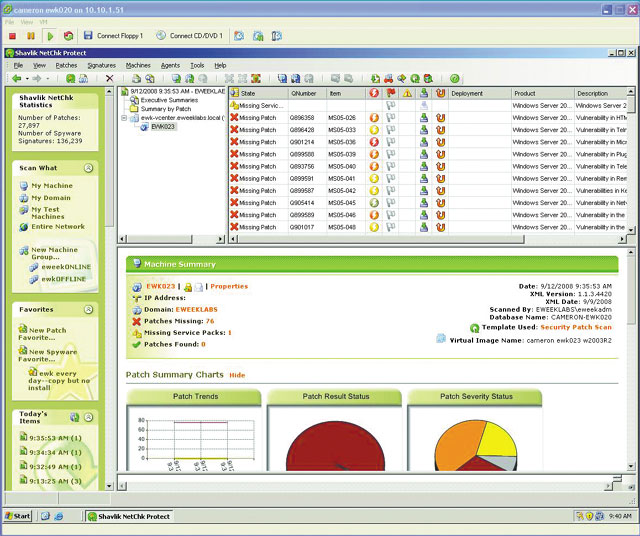Open the 9:35:53 AM scan item
The height and width of the screenshot is (536, 640).
[x=55, y=438]
